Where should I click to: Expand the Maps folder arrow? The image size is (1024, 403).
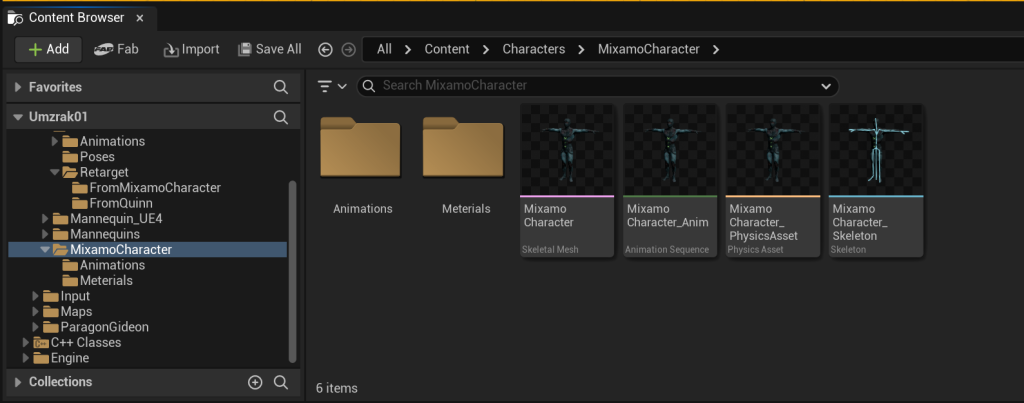[36, 312]
